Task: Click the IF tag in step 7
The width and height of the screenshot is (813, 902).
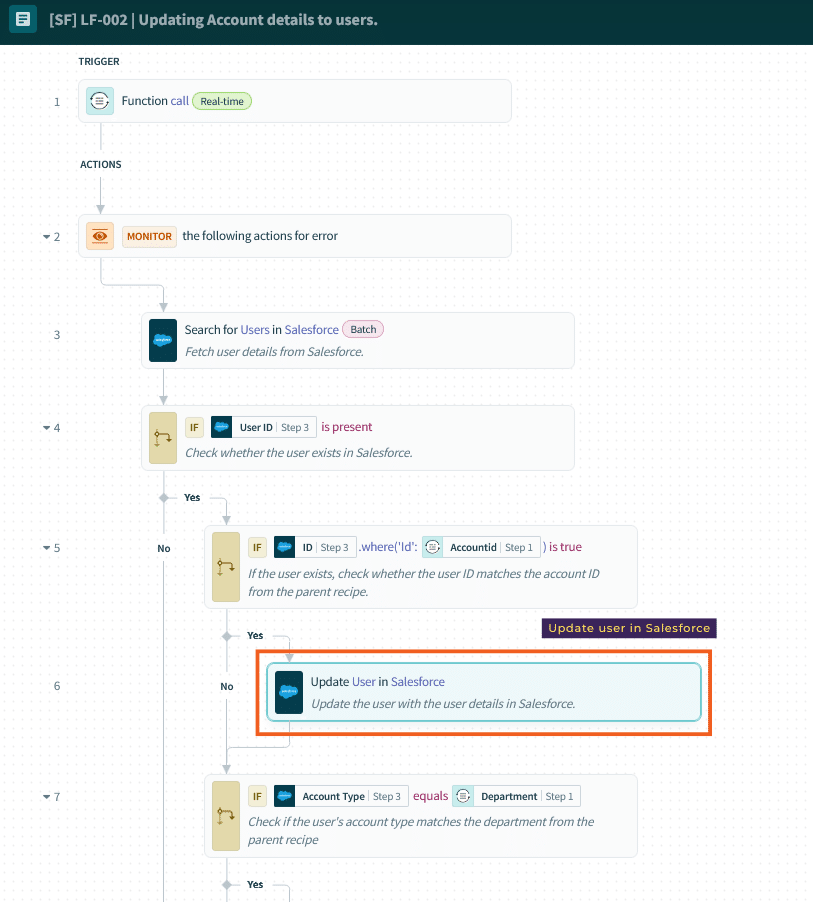Action: tap(257, 796)
